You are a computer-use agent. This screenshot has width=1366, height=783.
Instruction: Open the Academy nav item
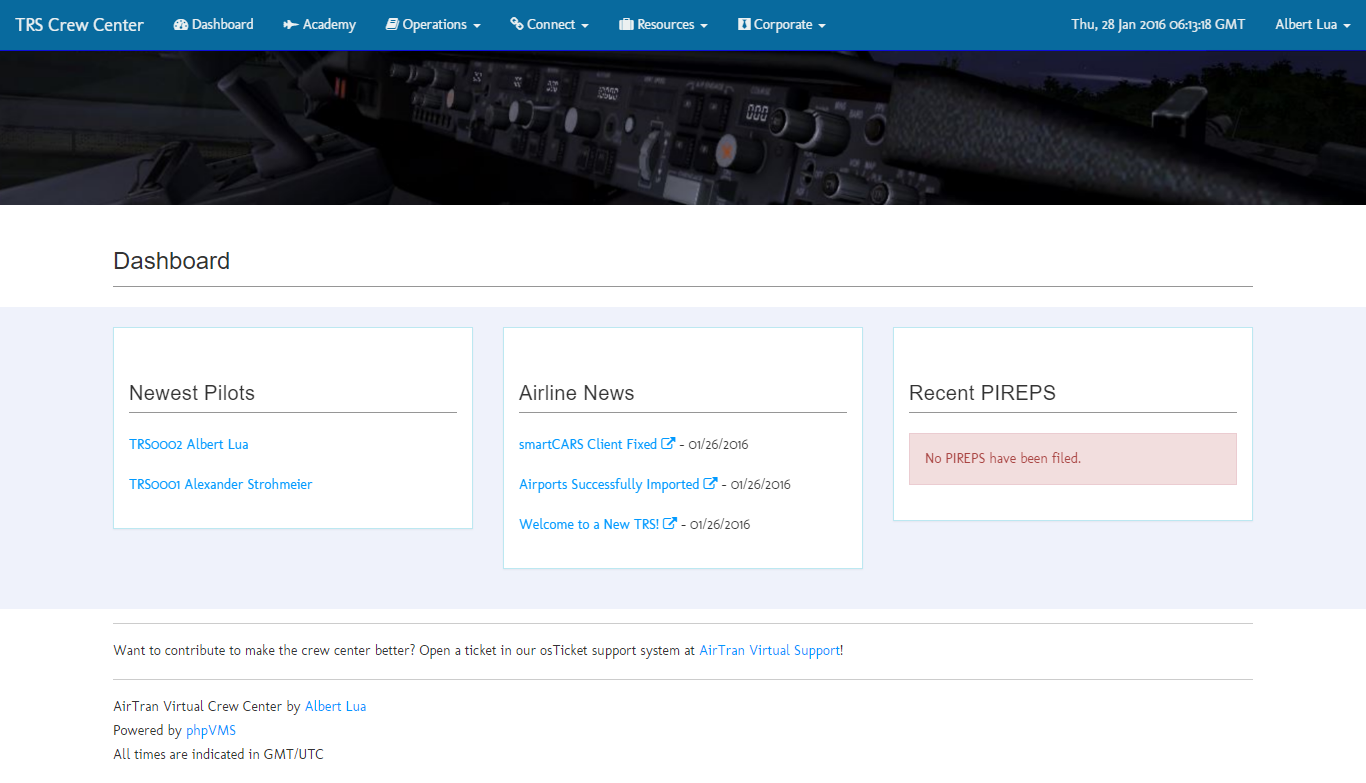[x=320, y=24]
